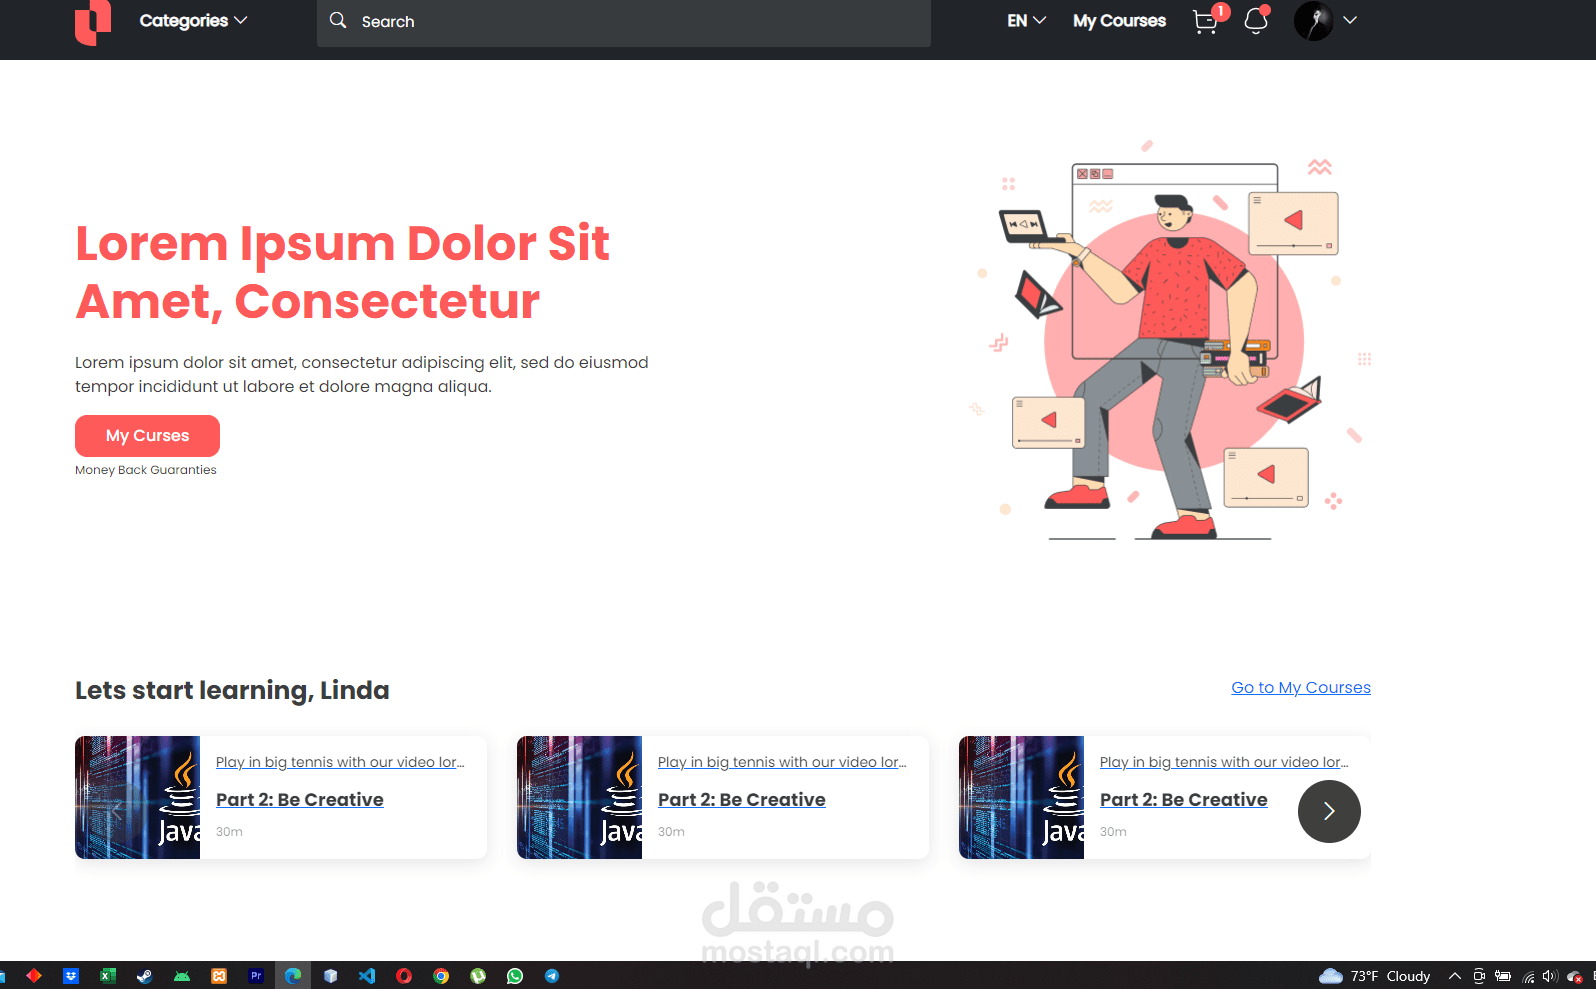Click the Lorem Ipsum Dolor Sit heading
This screenshot has height=989, width=1596.
pos(342,272)
